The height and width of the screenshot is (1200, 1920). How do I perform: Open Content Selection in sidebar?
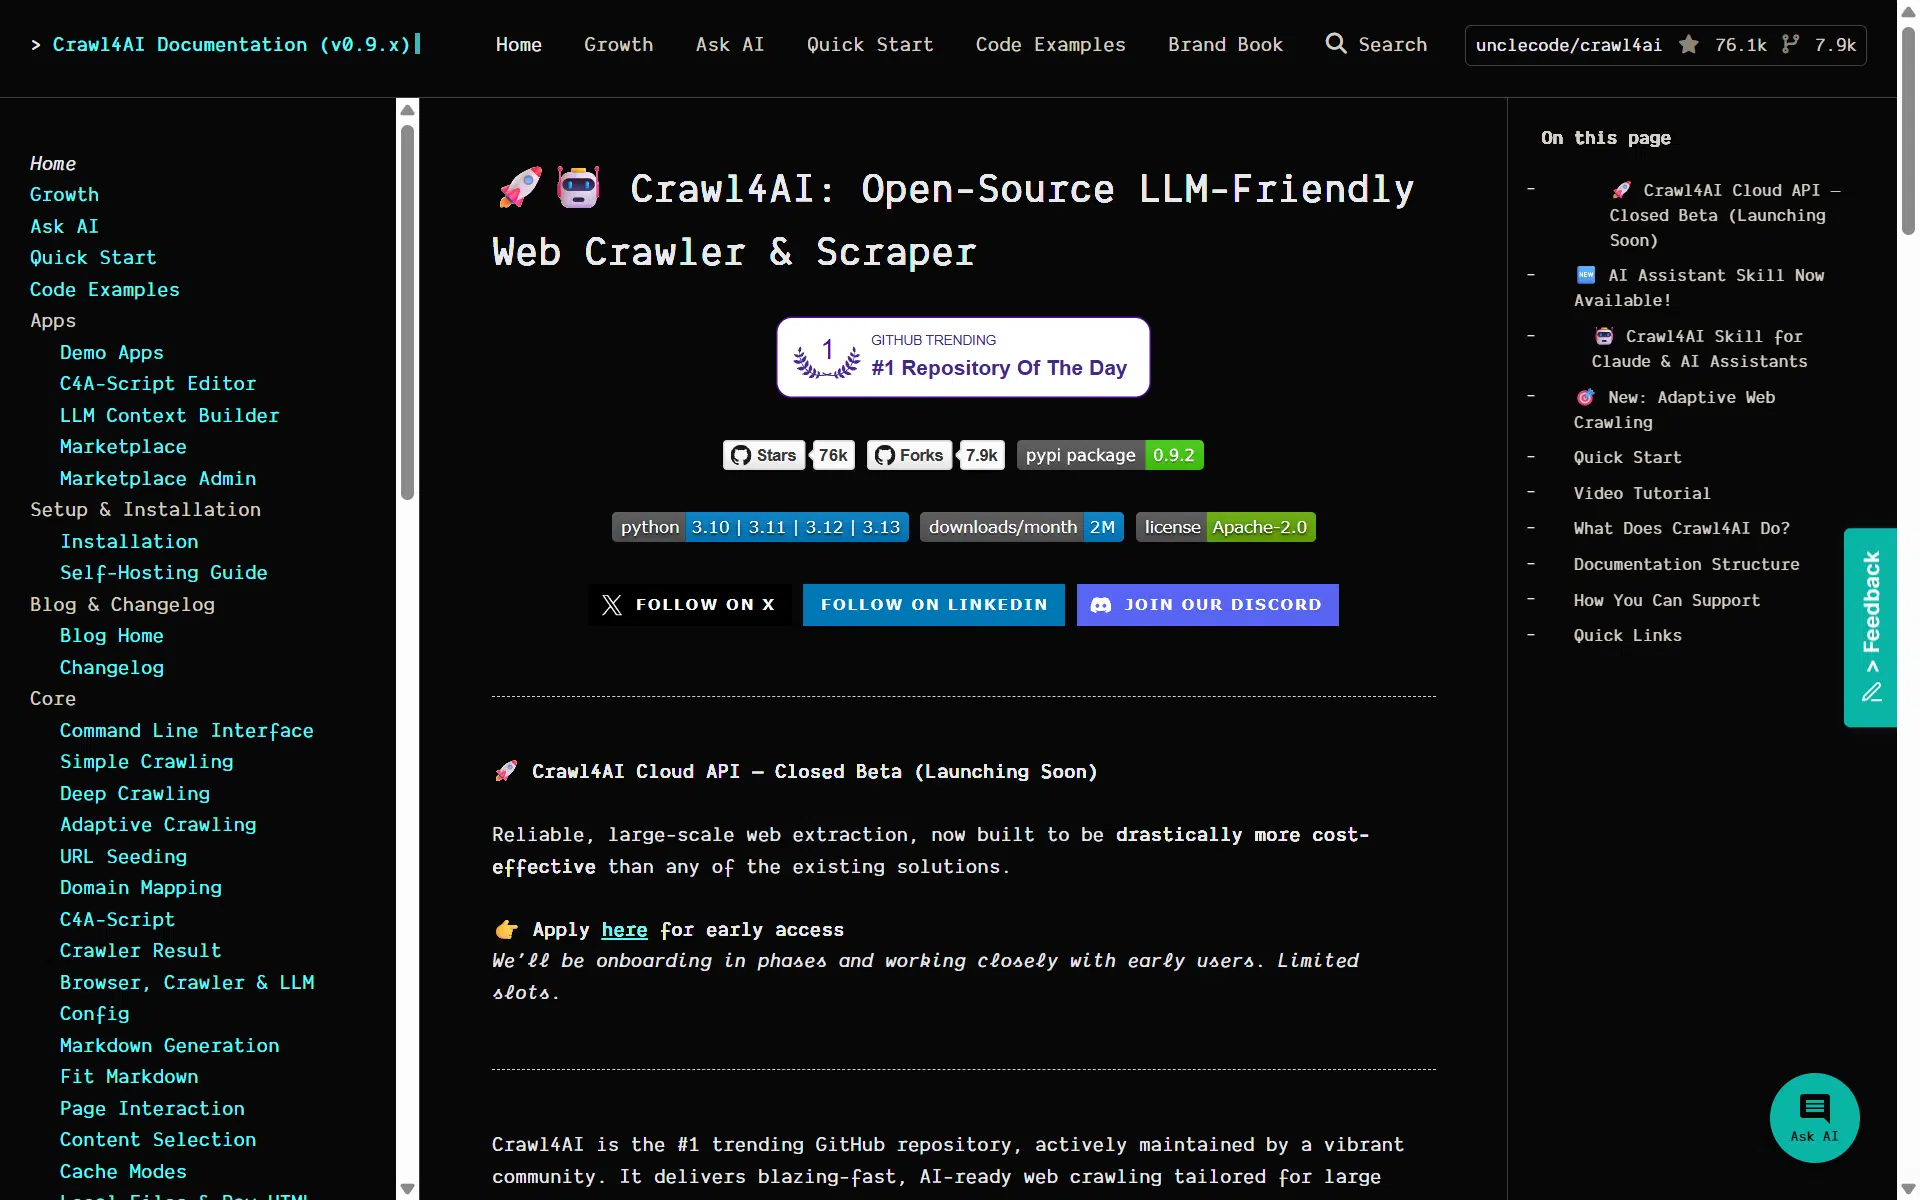158,1140
